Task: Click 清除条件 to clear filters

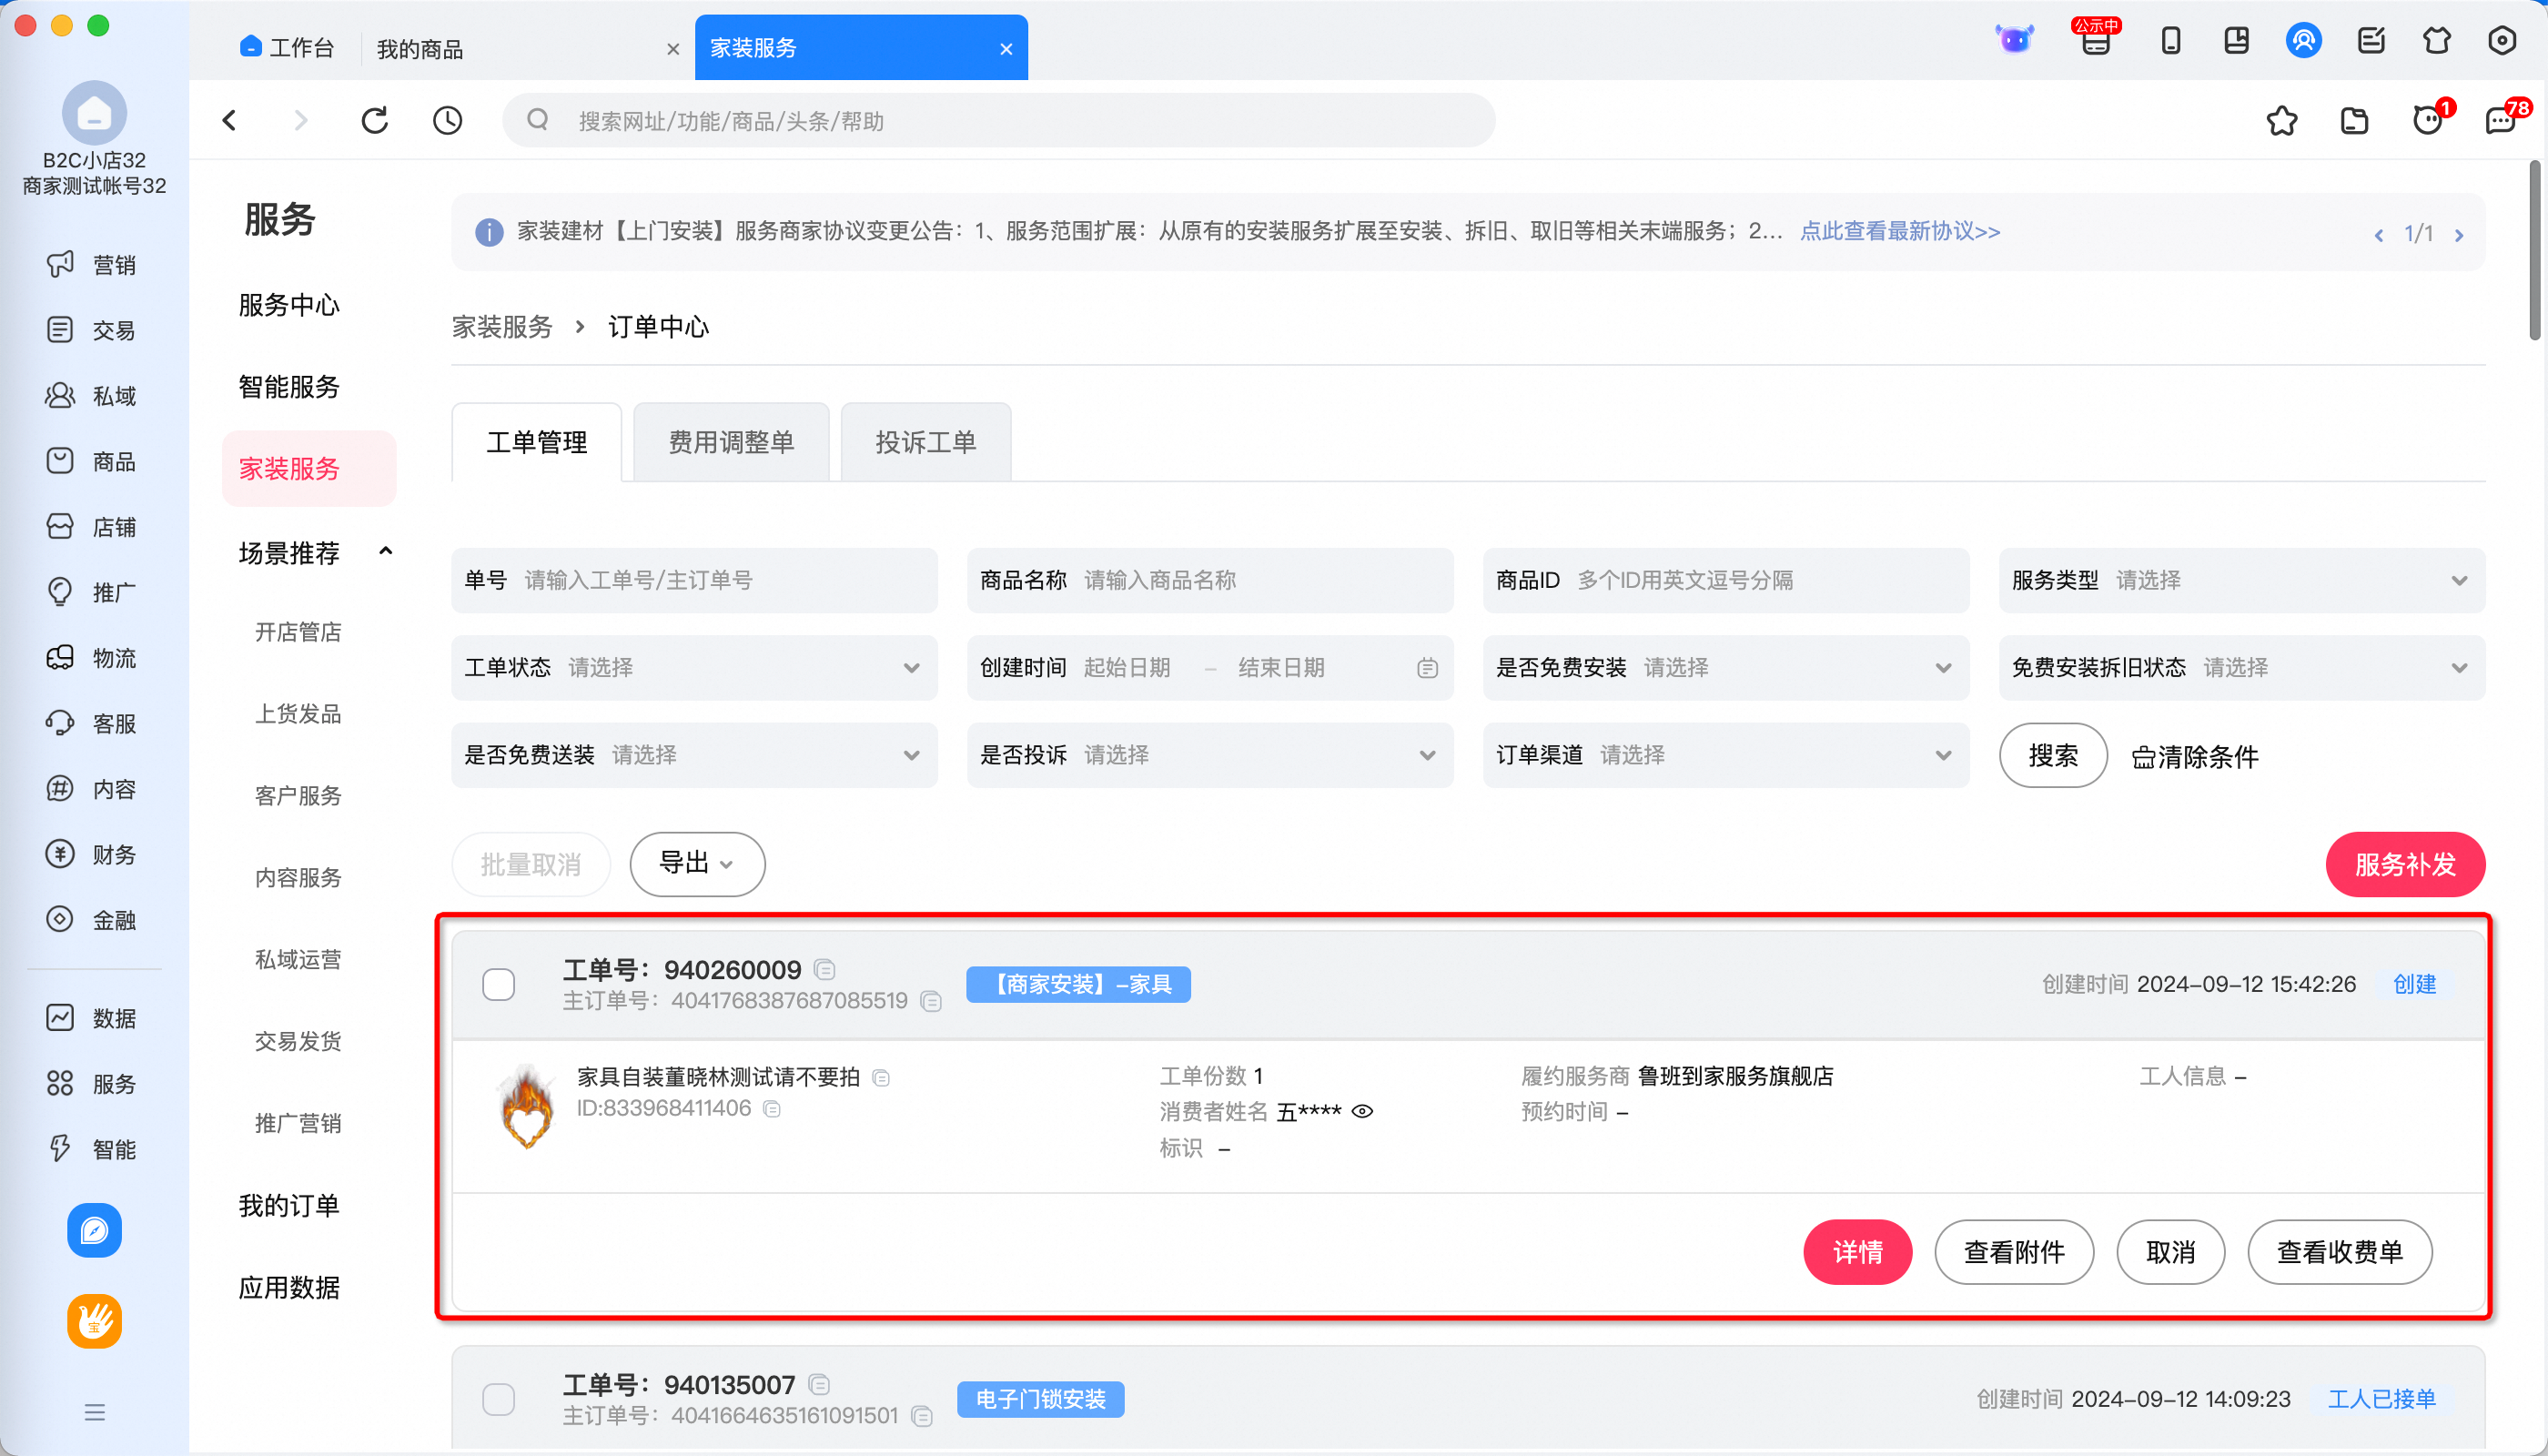Action: (x=2195, y=757)
